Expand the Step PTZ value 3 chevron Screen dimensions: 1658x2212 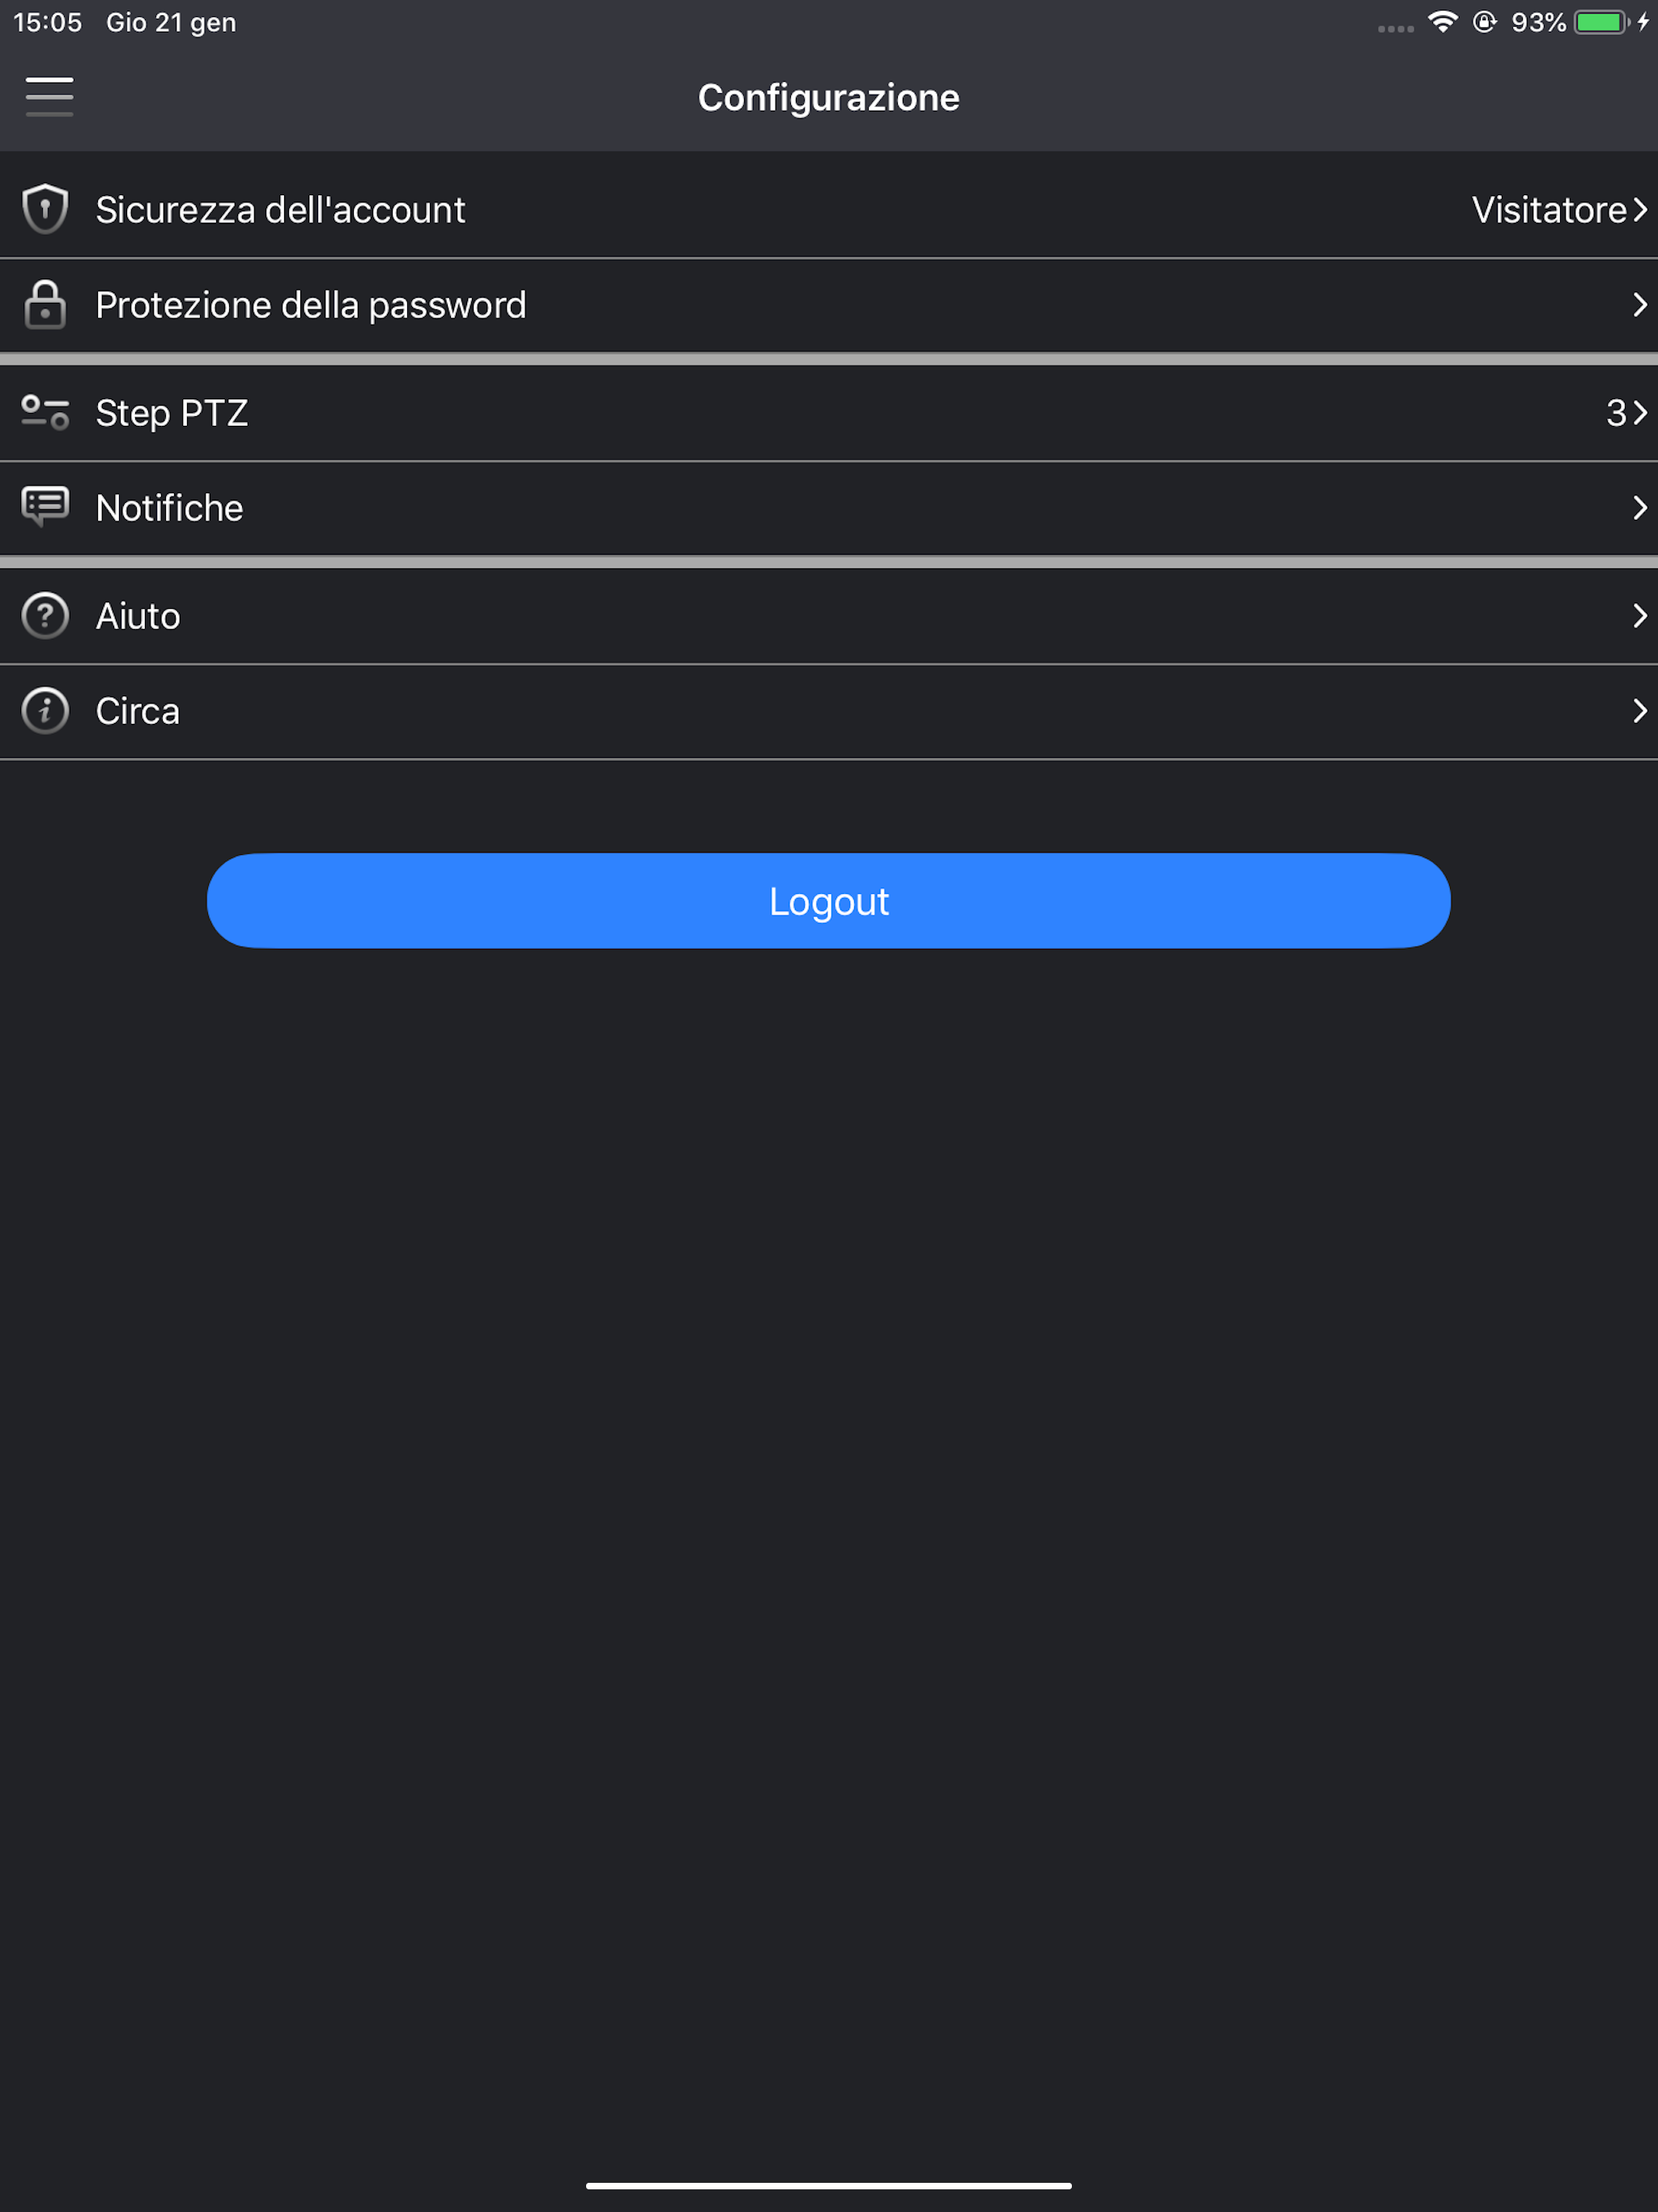[x=1640, y=412]
